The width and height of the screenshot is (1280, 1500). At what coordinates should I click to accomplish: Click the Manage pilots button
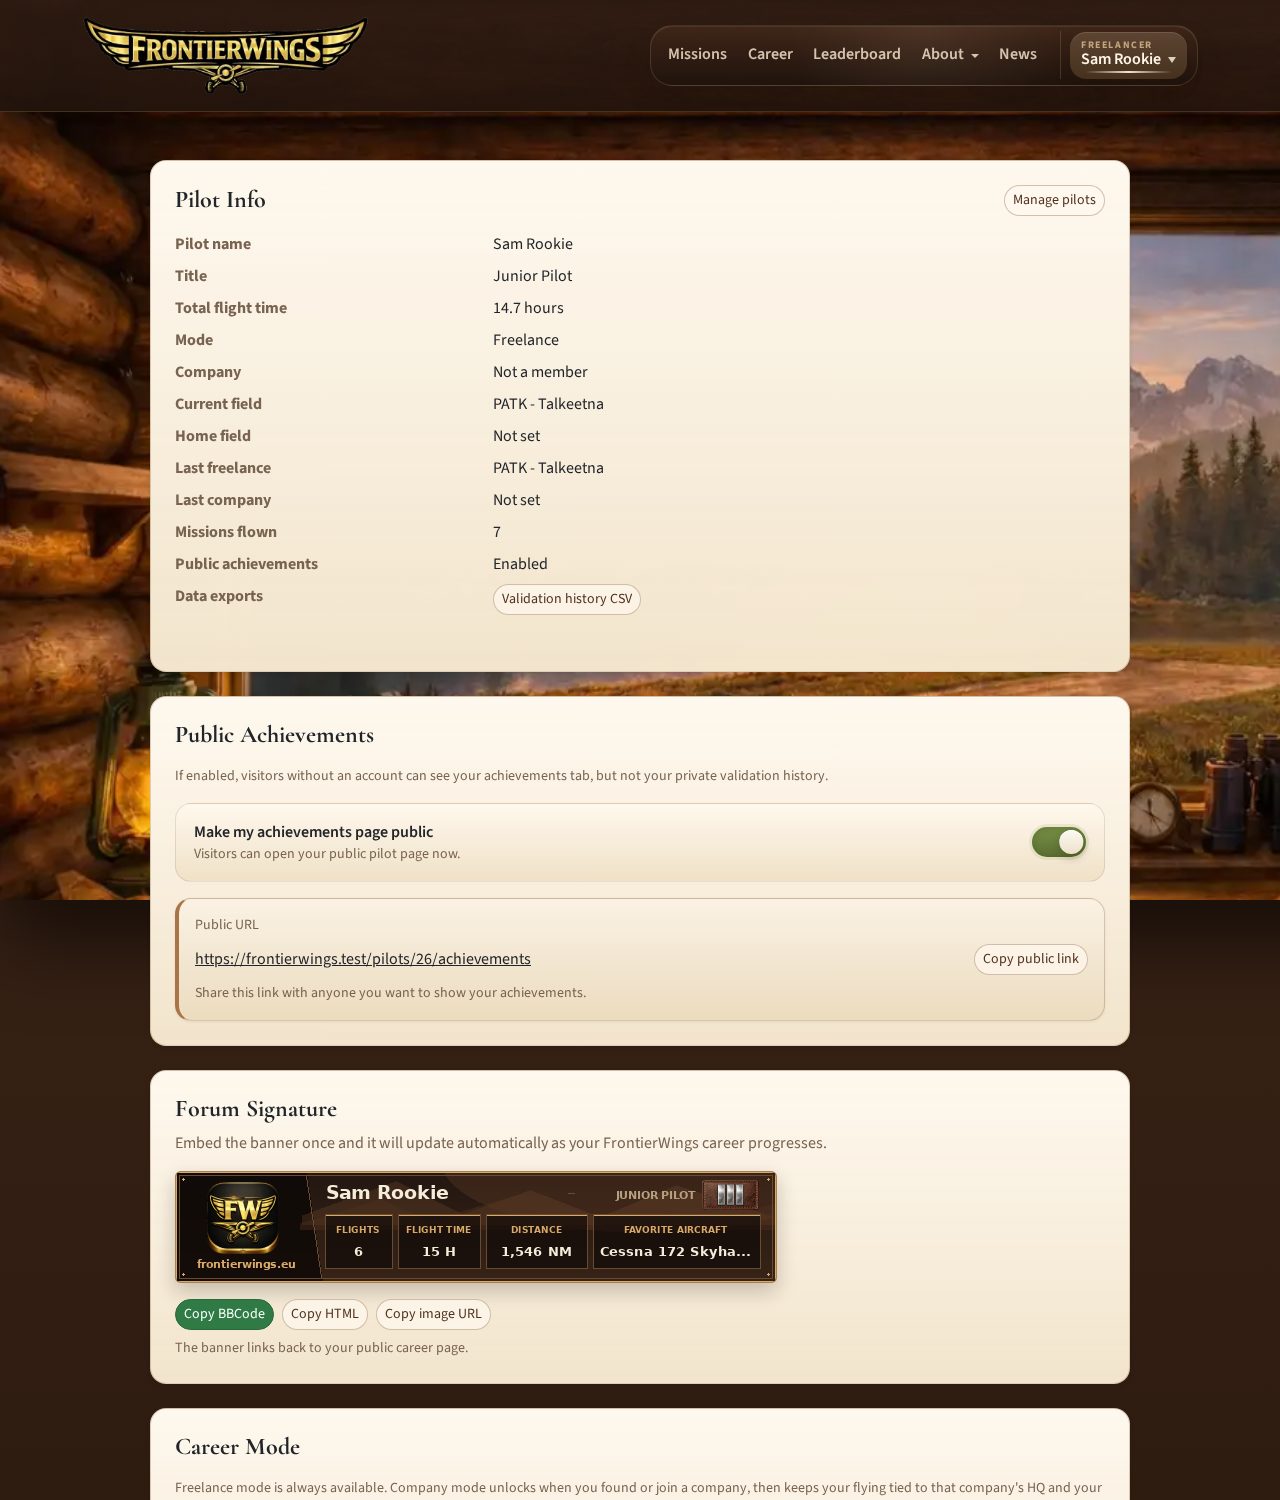tap(1054, 200)
